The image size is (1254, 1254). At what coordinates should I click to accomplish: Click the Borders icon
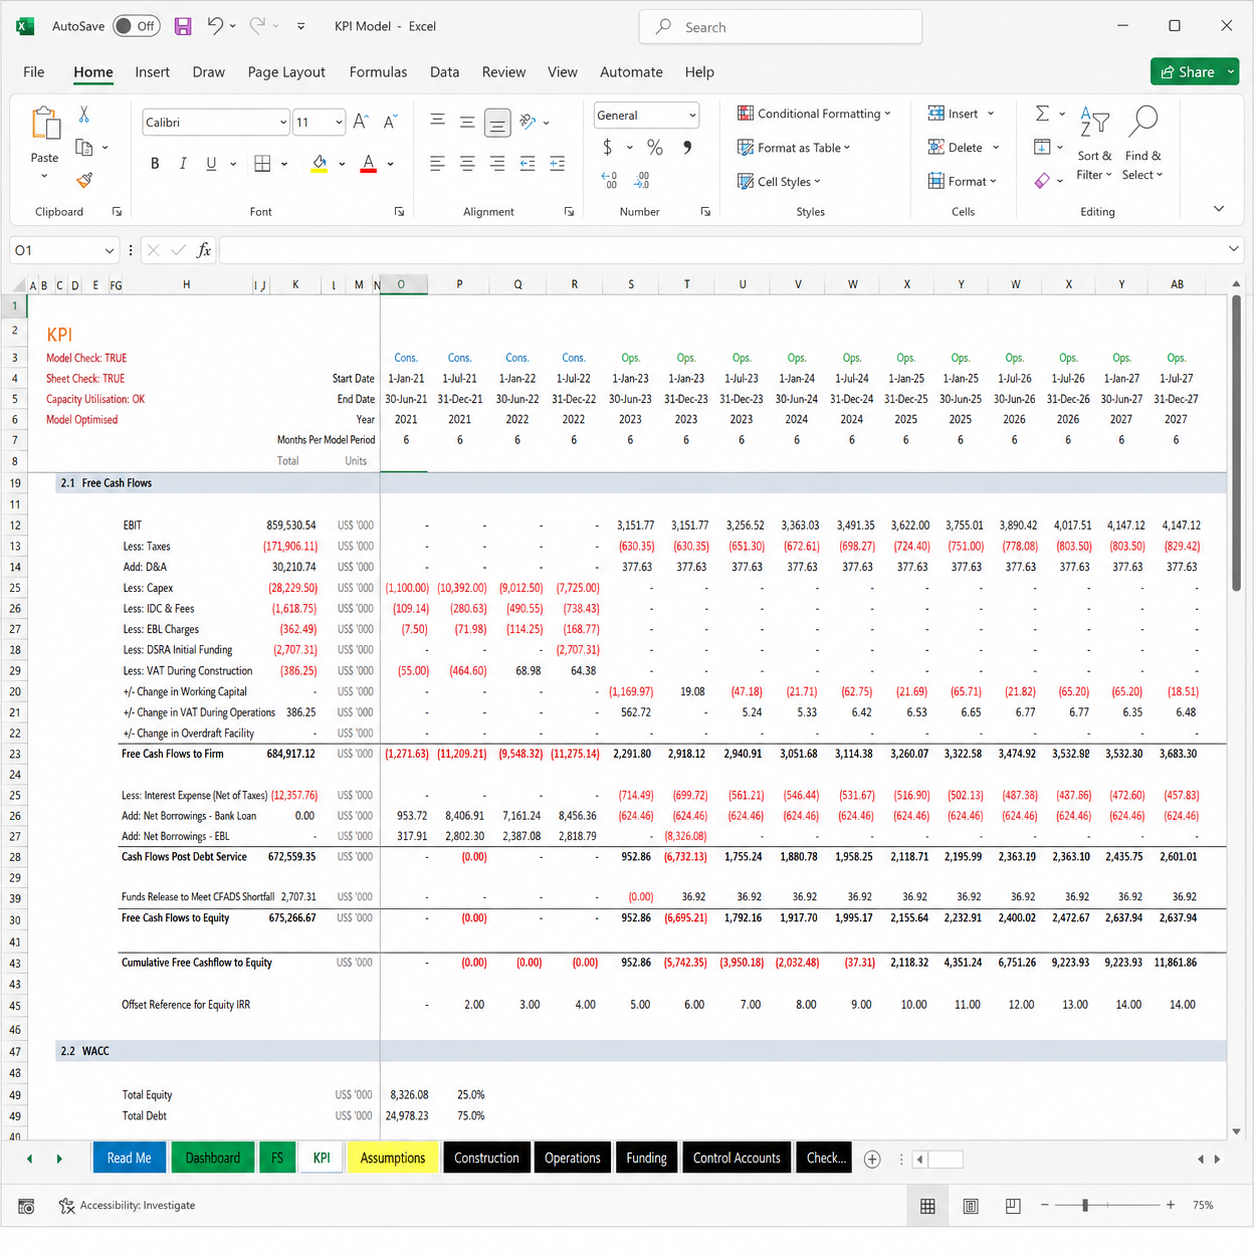262,163
